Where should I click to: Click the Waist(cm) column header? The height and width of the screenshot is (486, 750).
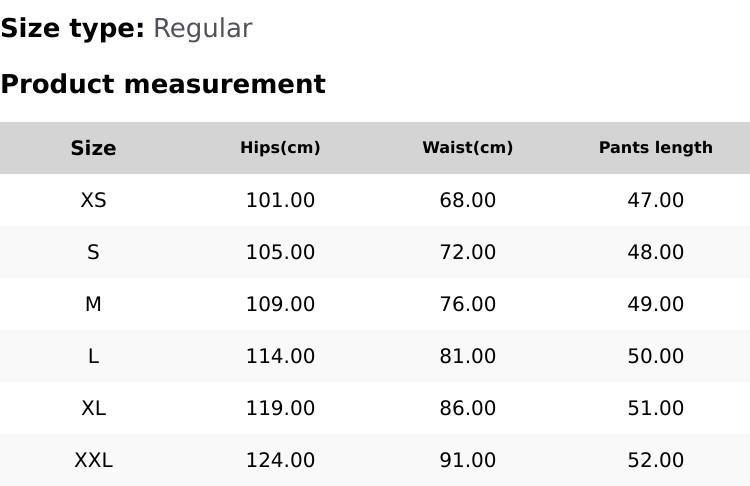467,148
